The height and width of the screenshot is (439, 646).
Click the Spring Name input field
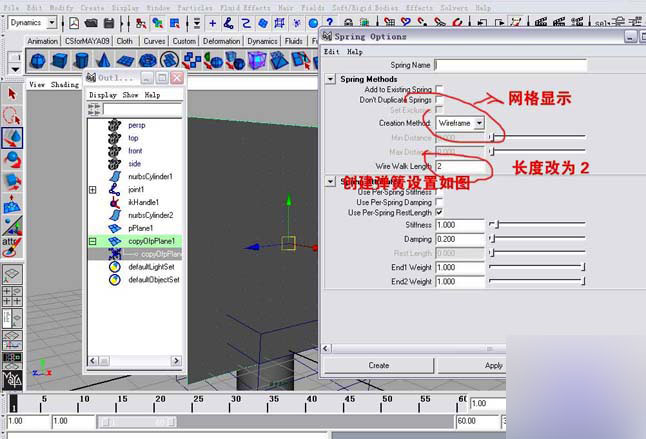tap(511, 65)
